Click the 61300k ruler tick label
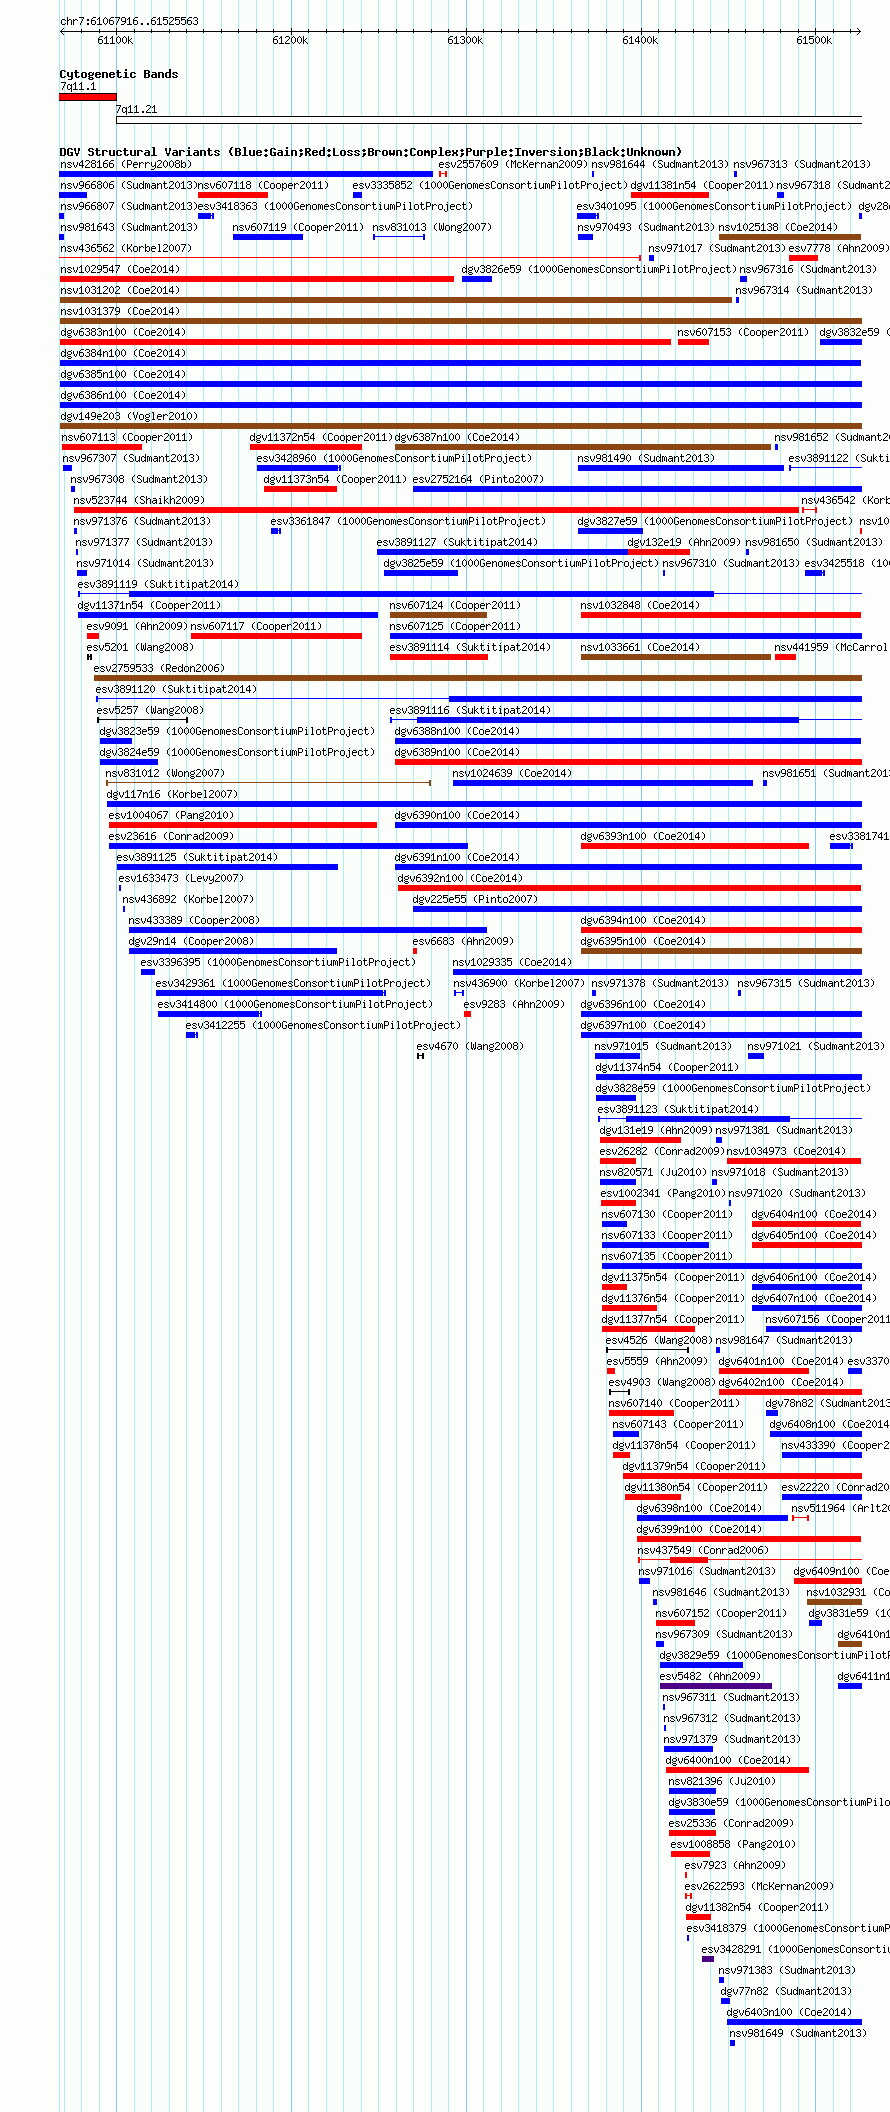 [x=465, y=40]
